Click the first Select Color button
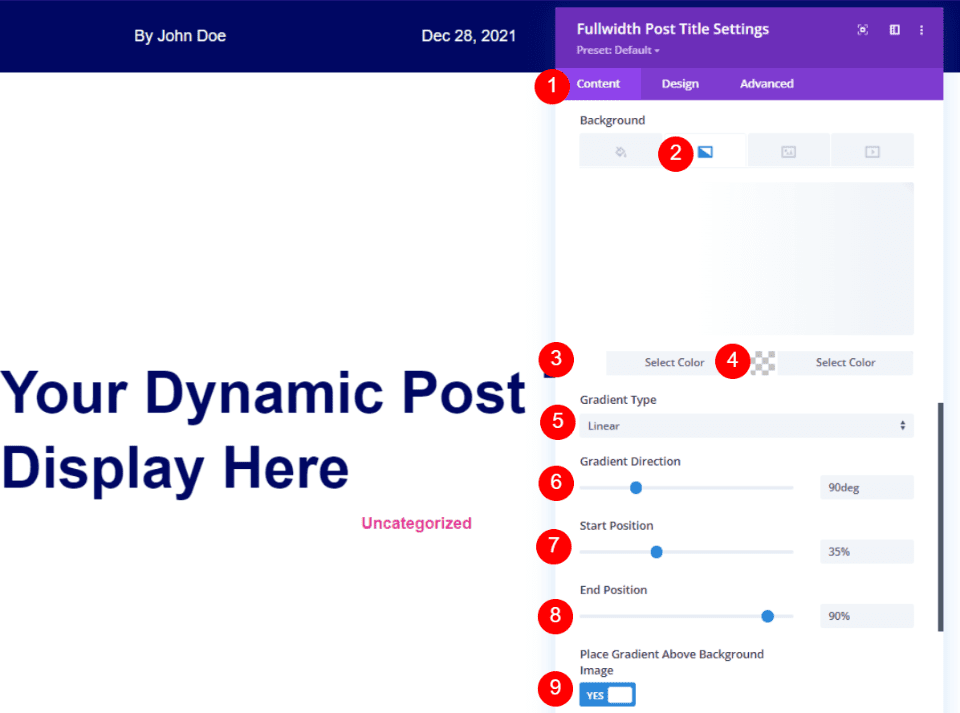The width and height of the screenshot is (960, 713). coord(674,362)
